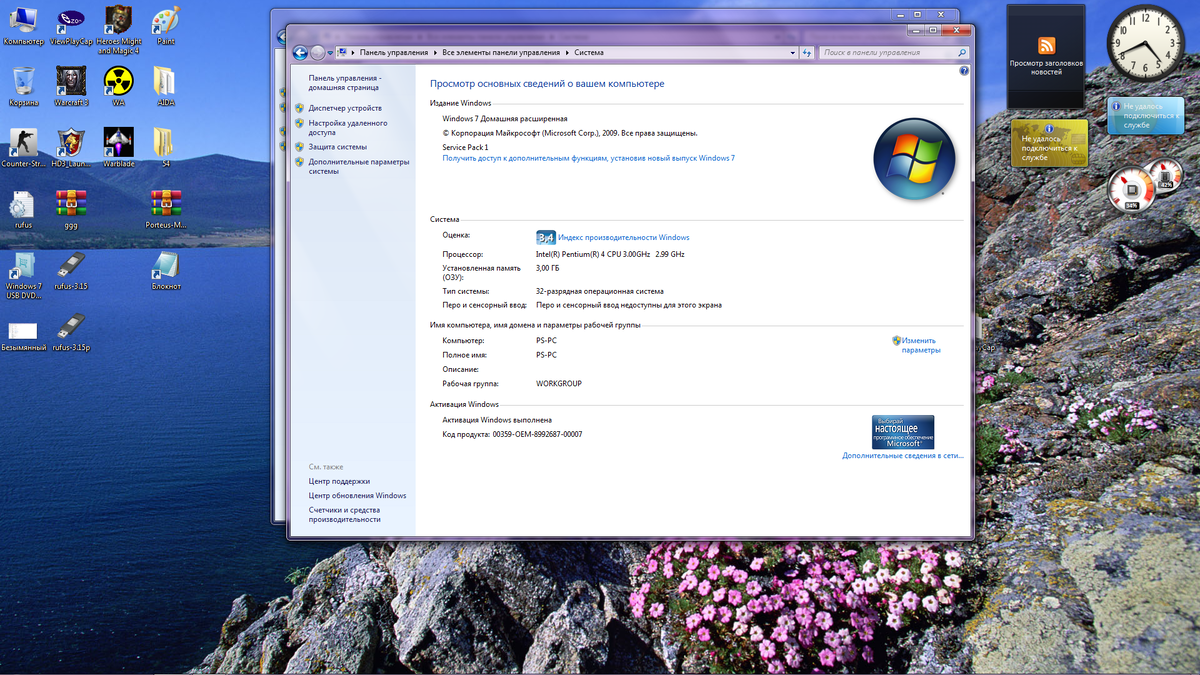Click the RSS feed headlines gadget icon

coord(1047,45)
